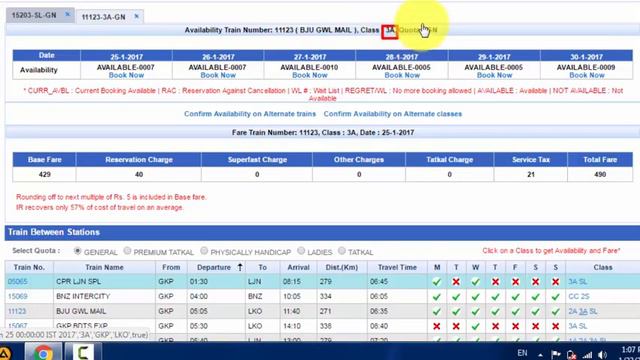The image size is (640, 360).
Task: Click Book Now for 25-1-2017
Action: (x=126, y=75)
